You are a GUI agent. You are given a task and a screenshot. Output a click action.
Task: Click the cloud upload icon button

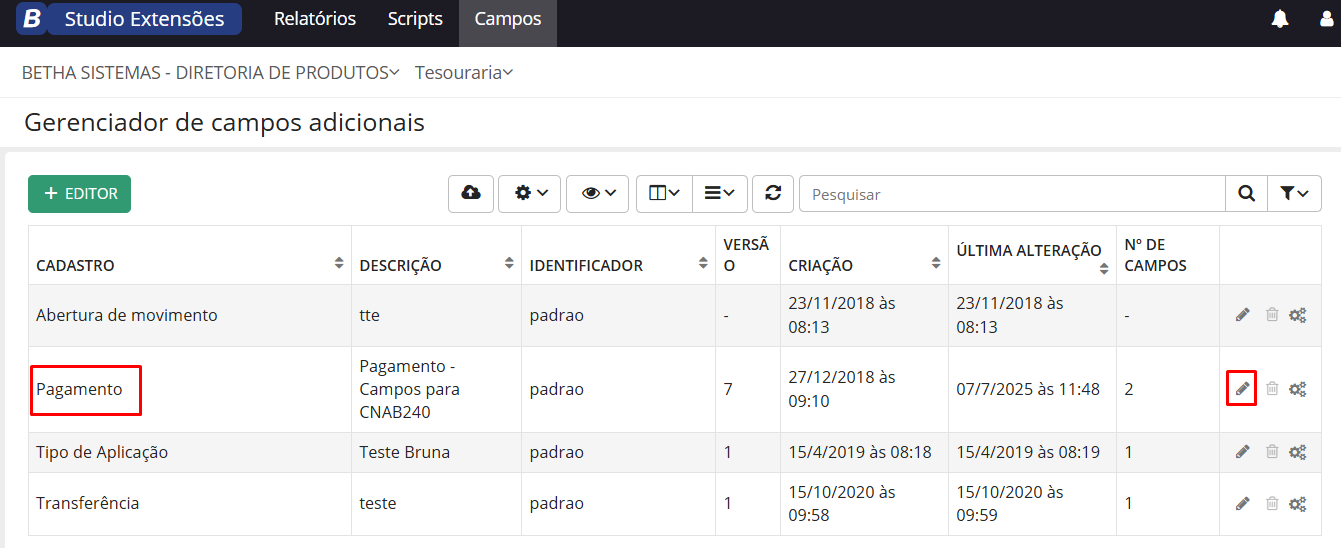tap(471, 194)
